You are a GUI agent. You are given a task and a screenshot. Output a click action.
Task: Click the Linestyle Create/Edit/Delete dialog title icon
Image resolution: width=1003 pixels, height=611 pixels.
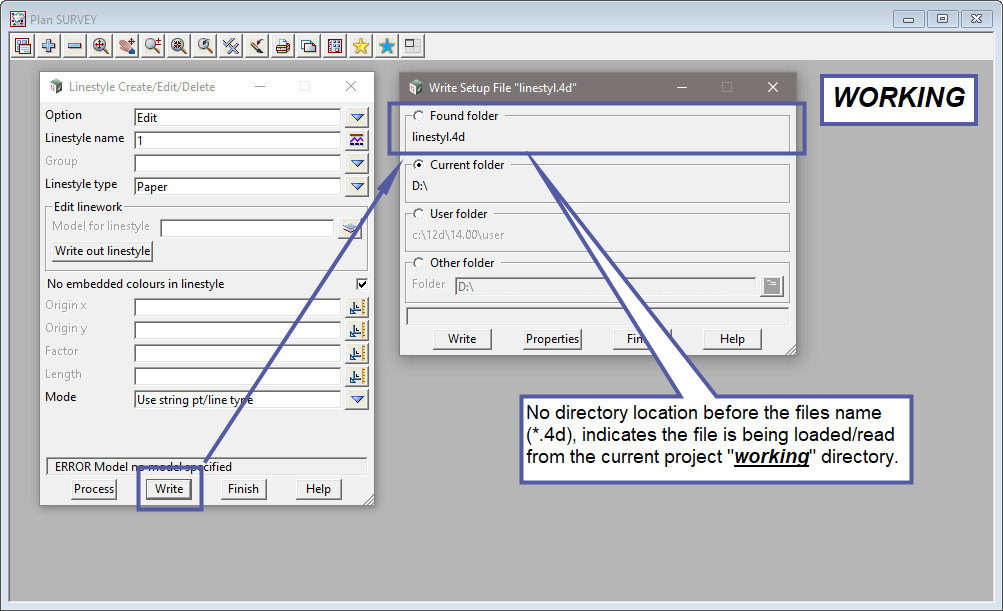(56, 86)
